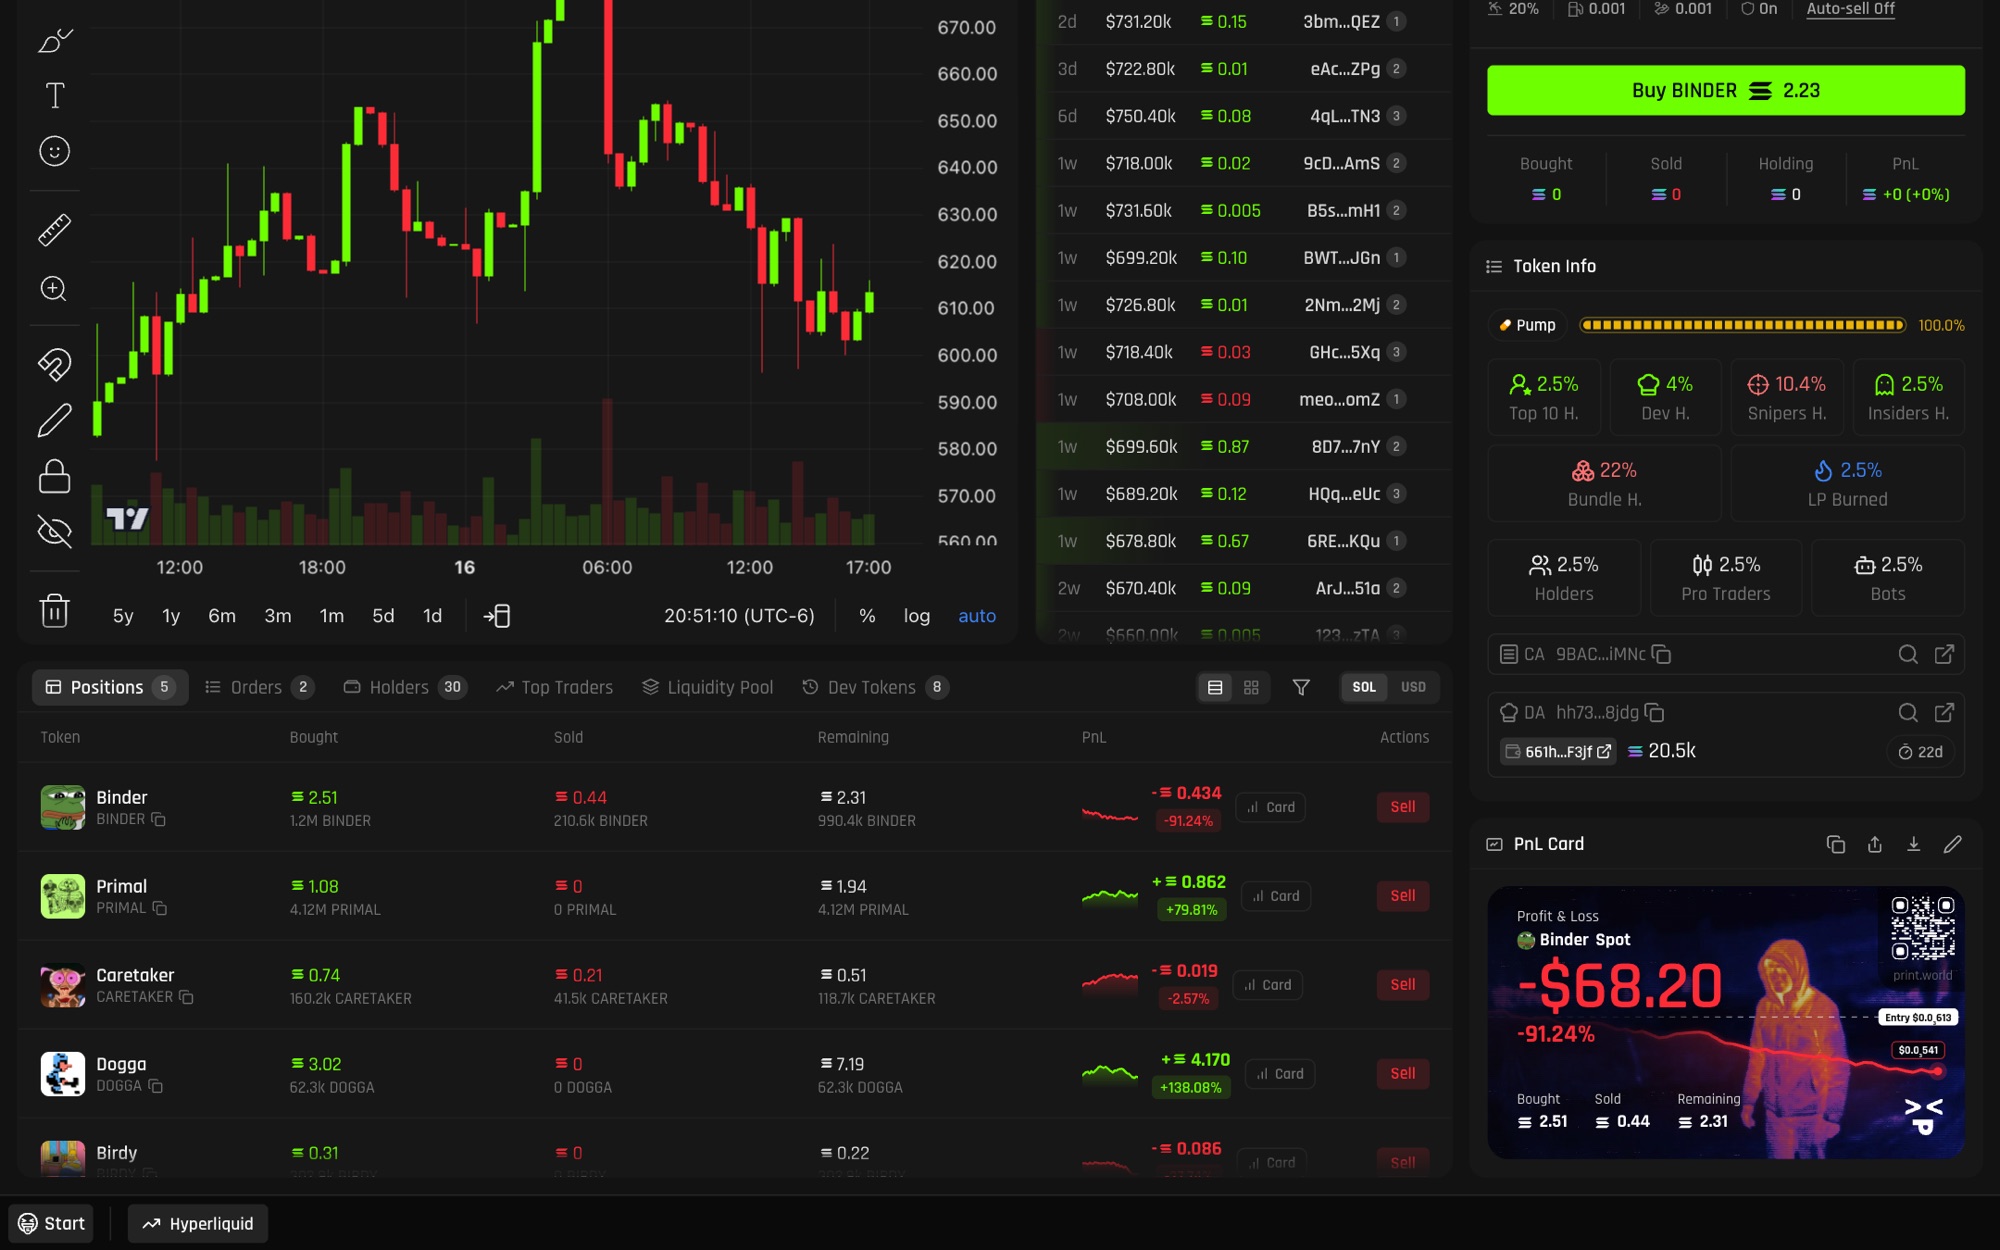This screenshot has width=2000, height=1250.
Task: Switch positions to grid view
Action: [x=1251, y=687]
